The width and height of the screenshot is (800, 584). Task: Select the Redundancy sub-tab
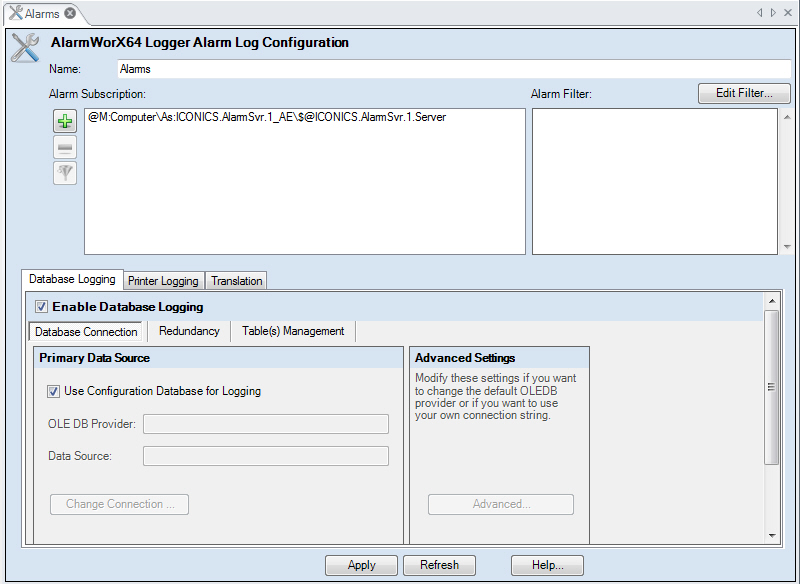[x=189, y=331]
